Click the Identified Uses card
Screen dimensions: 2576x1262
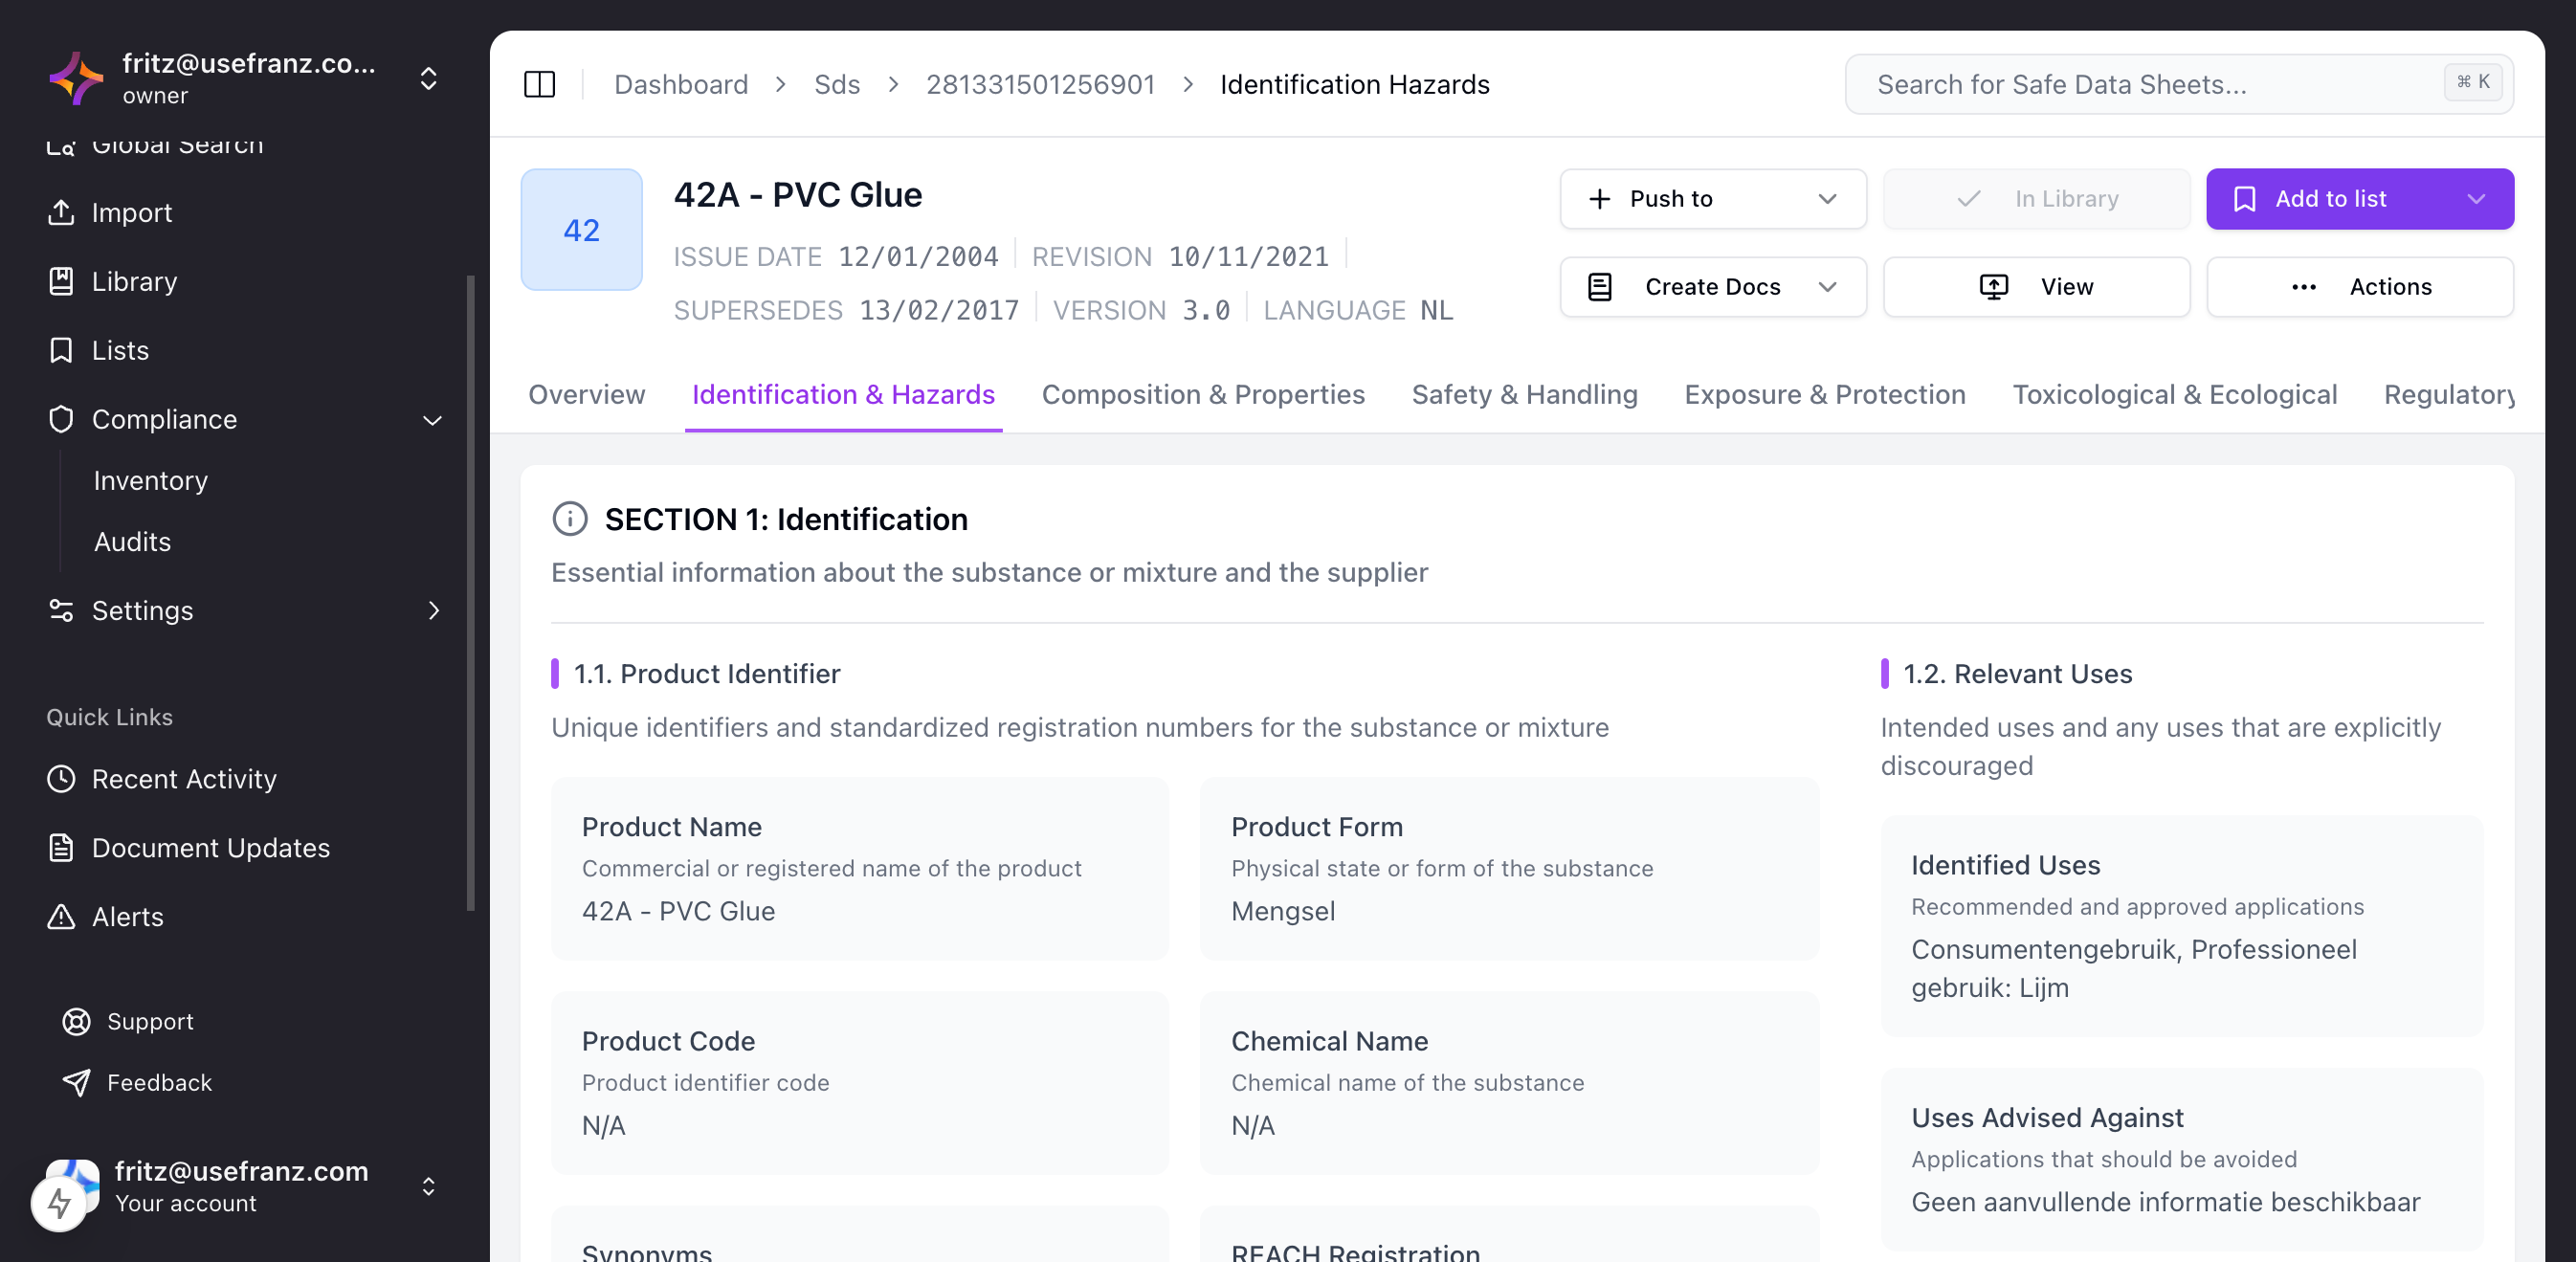[x=2181, y=925]
